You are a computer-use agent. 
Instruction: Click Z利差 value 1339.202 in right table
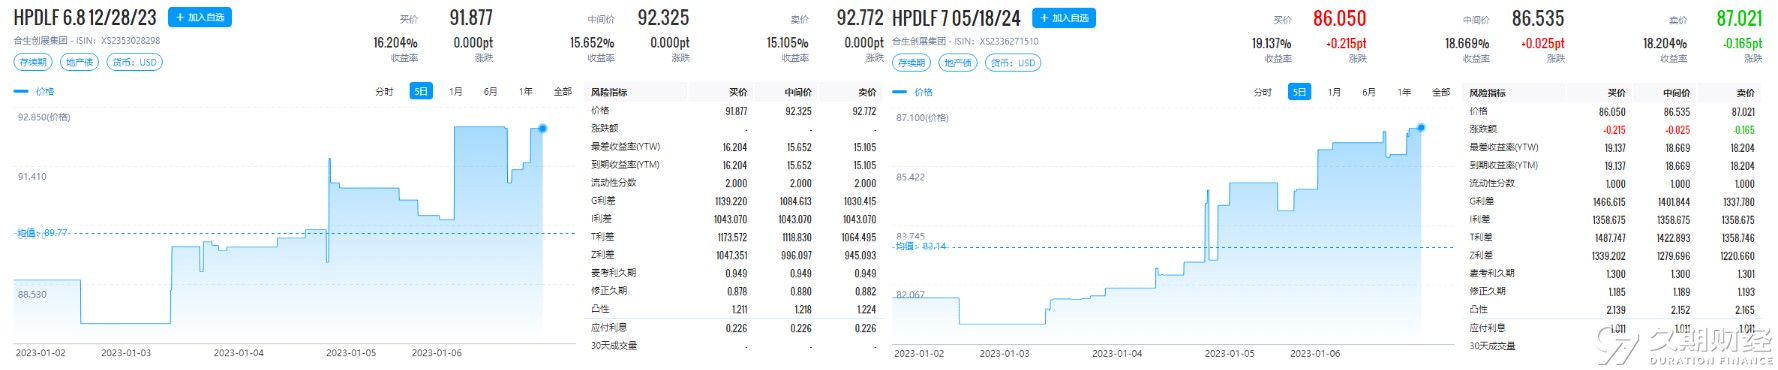[1609, 256]
